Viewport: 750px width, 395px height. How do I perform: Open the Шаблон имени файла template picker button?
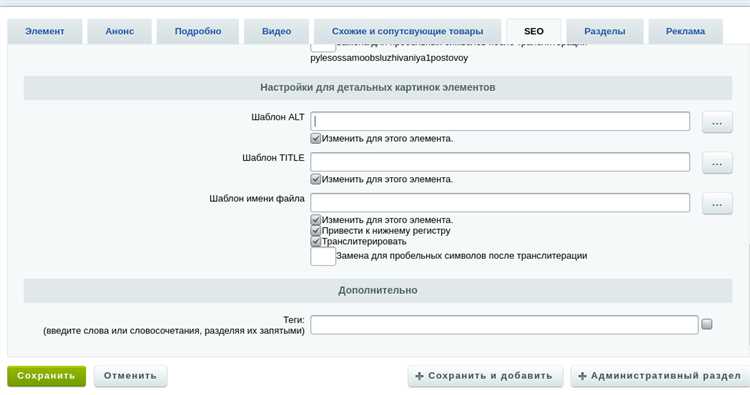[717, 204]
